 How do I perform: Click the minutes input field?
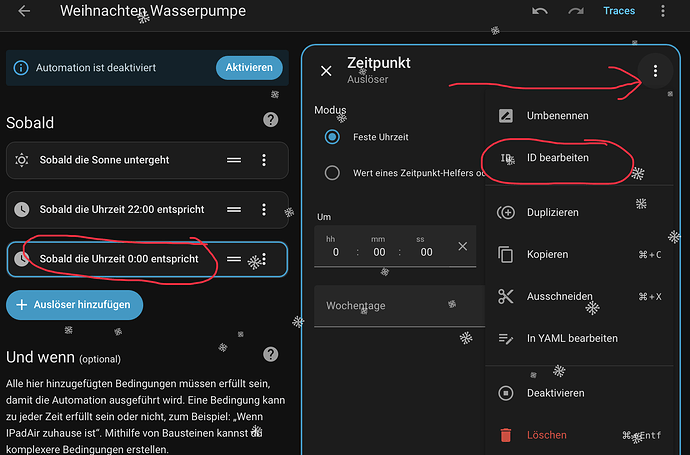[x=378, y=252]
